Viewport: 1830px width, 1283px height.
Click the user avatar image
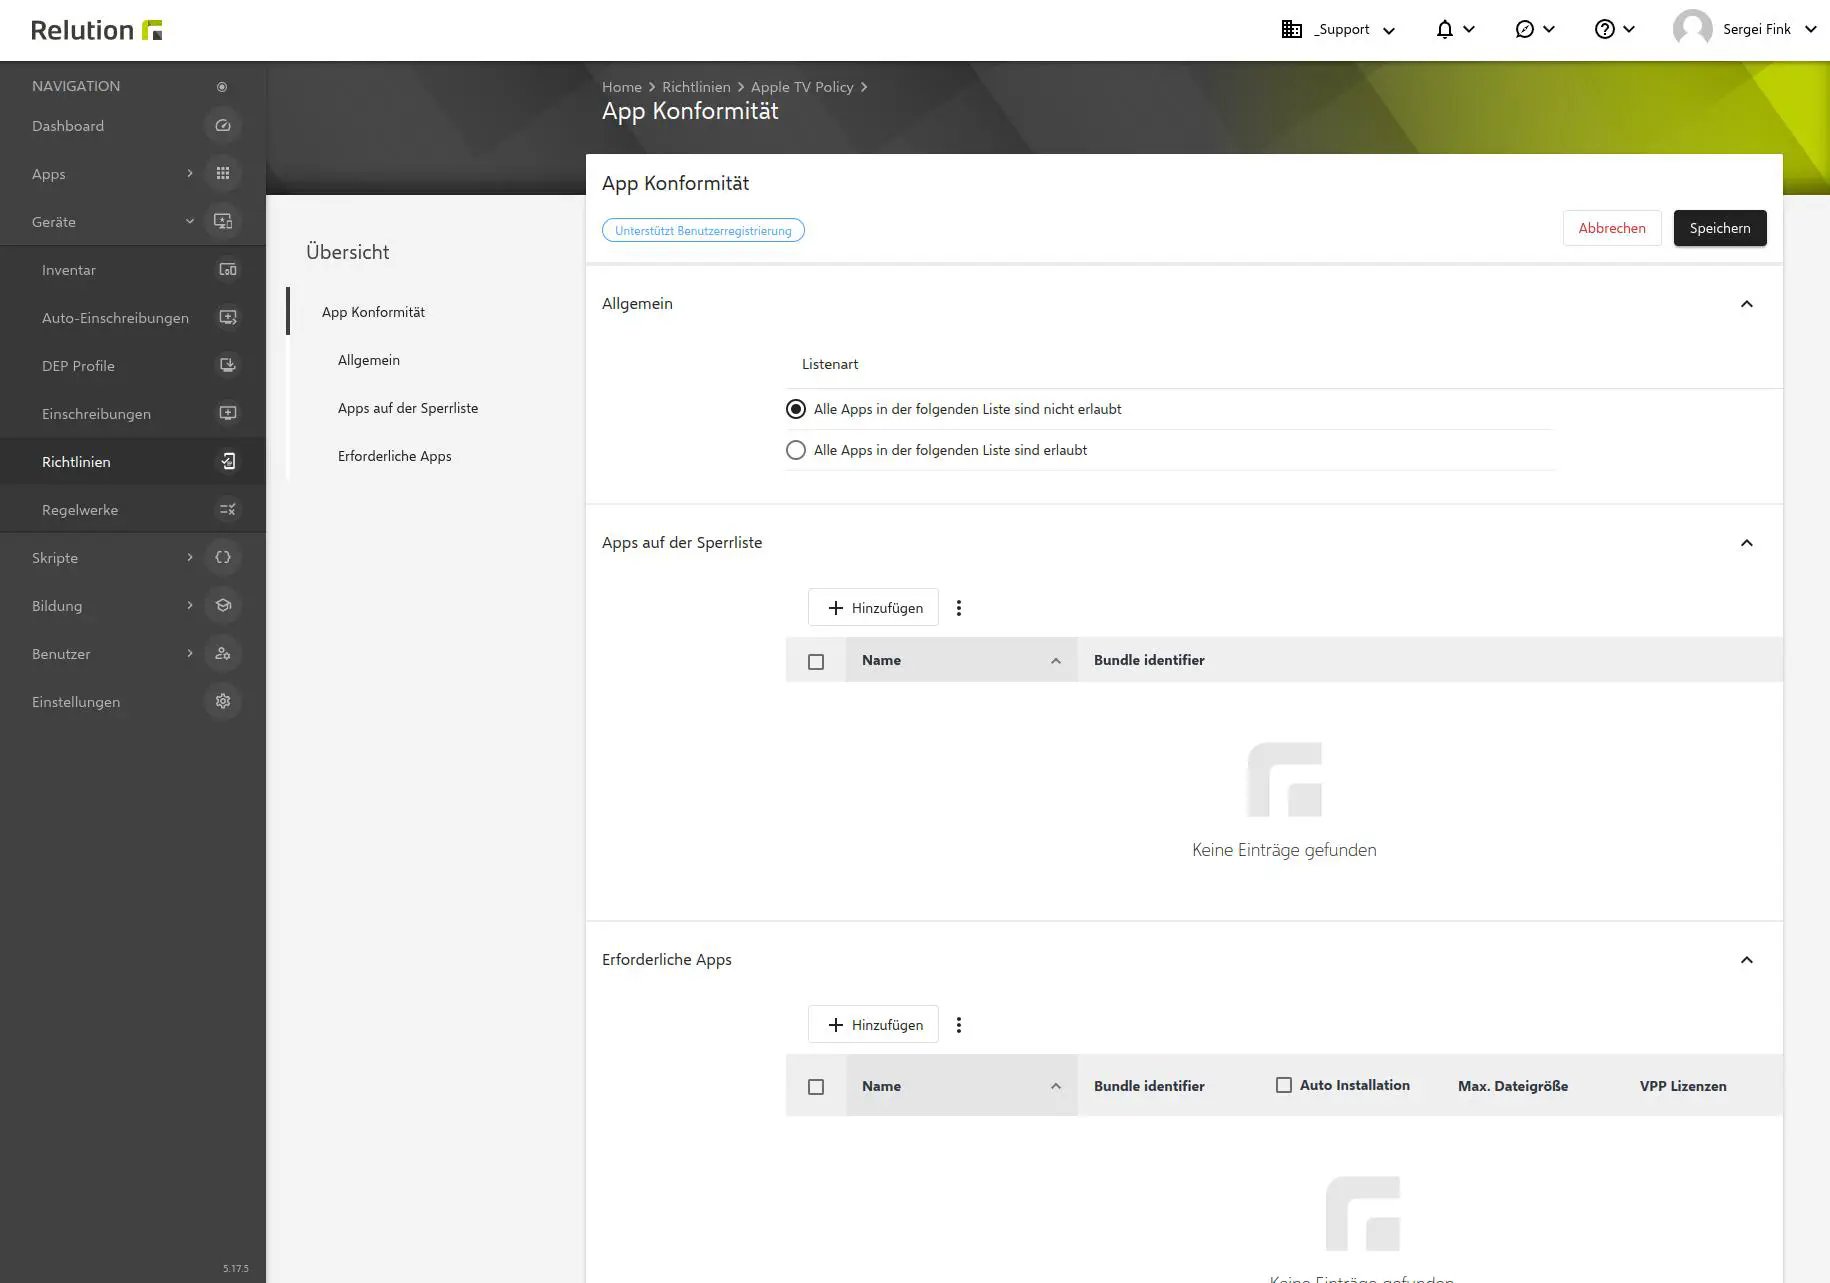point(1692,29)
